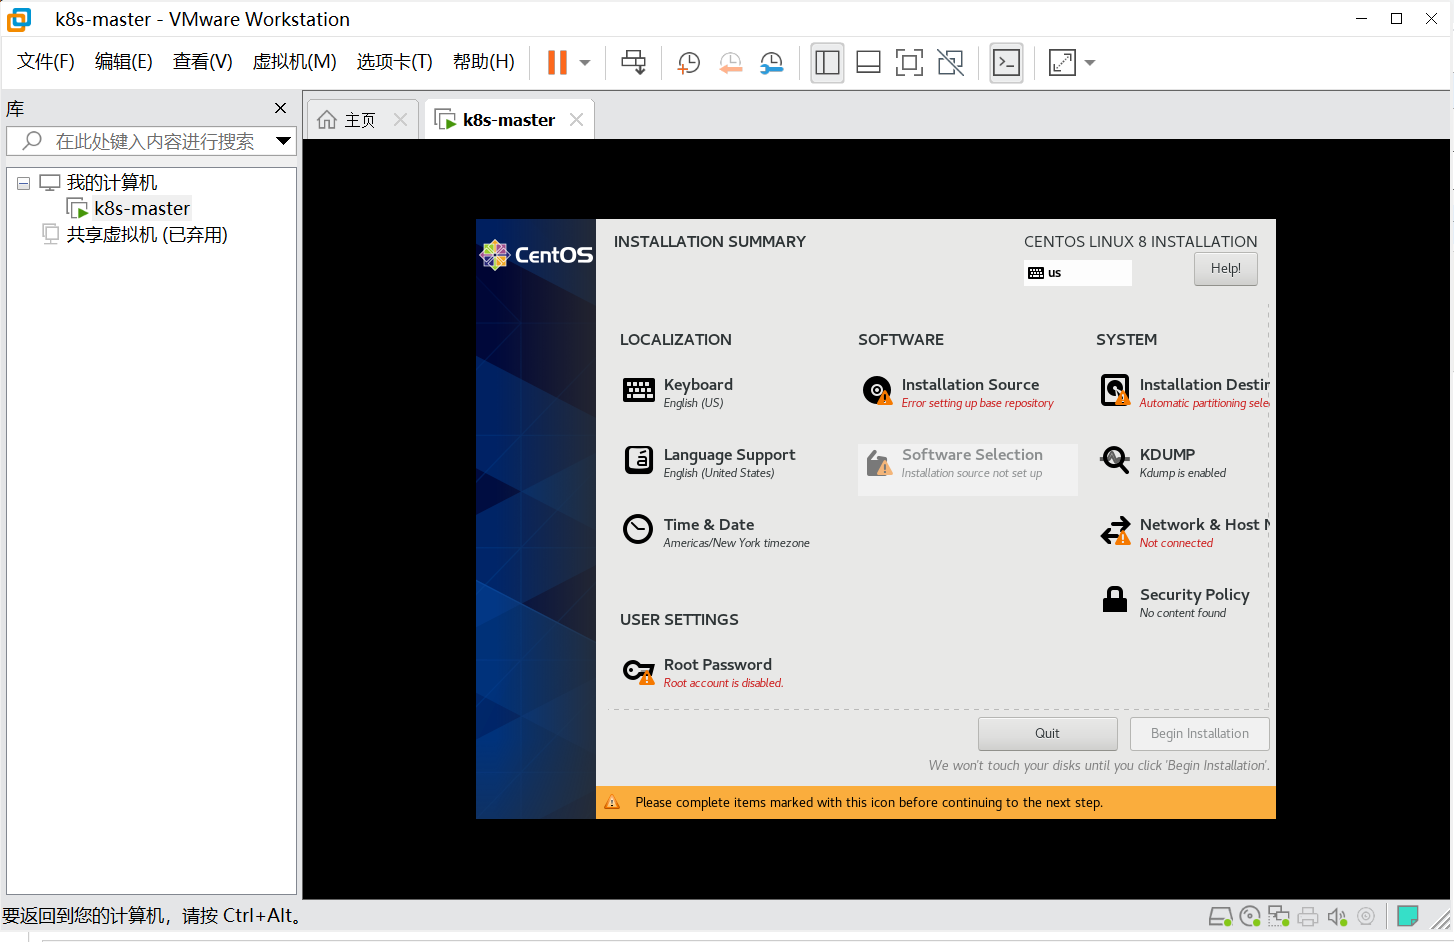The image size is (1454, 942).
Task: Open the 帮助(H) menu
Action: [484, 62]
